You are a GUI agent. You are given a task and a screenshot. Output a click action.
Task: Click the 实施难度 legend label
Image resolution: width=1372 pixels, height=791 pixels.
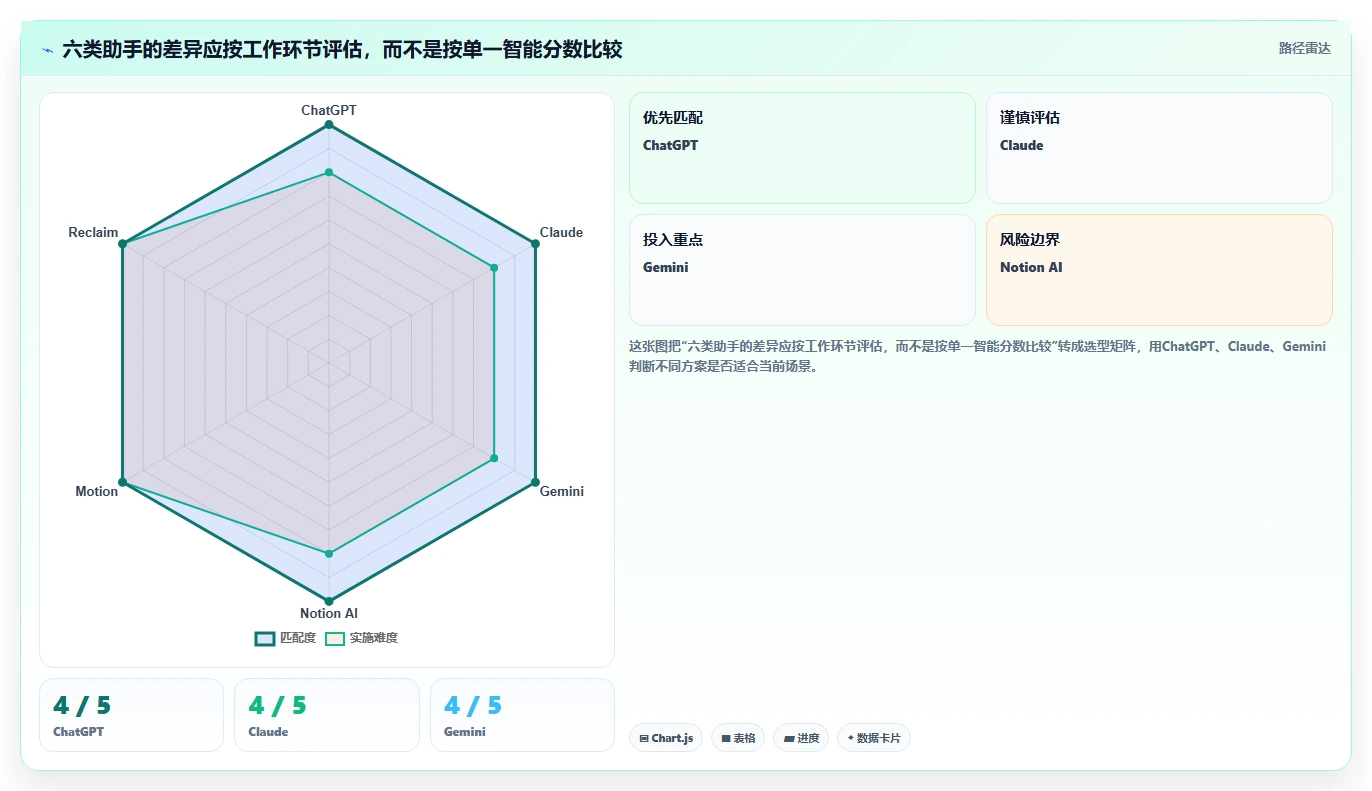point(374,638)
